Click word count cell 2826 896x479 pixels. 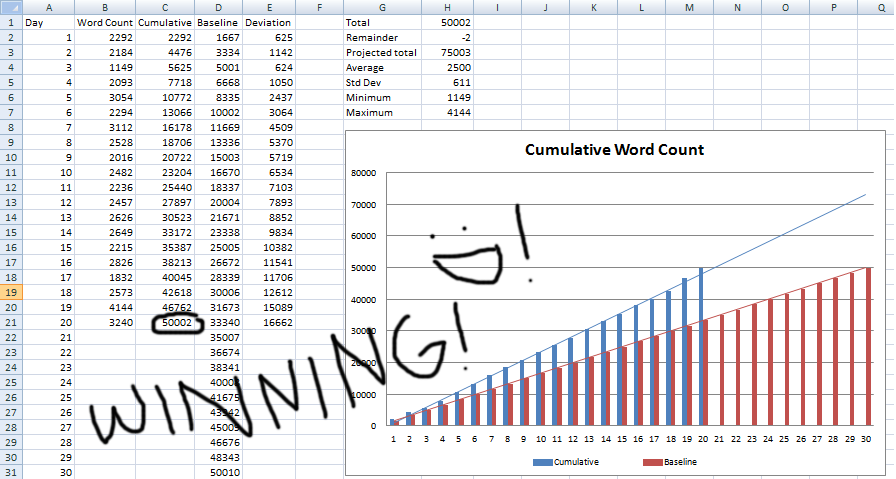click(x=105, y=262)
